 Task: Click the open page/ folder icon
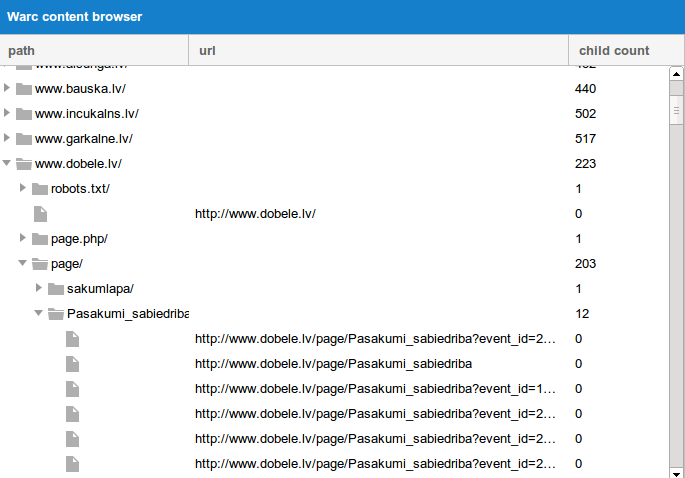(40, 264)
